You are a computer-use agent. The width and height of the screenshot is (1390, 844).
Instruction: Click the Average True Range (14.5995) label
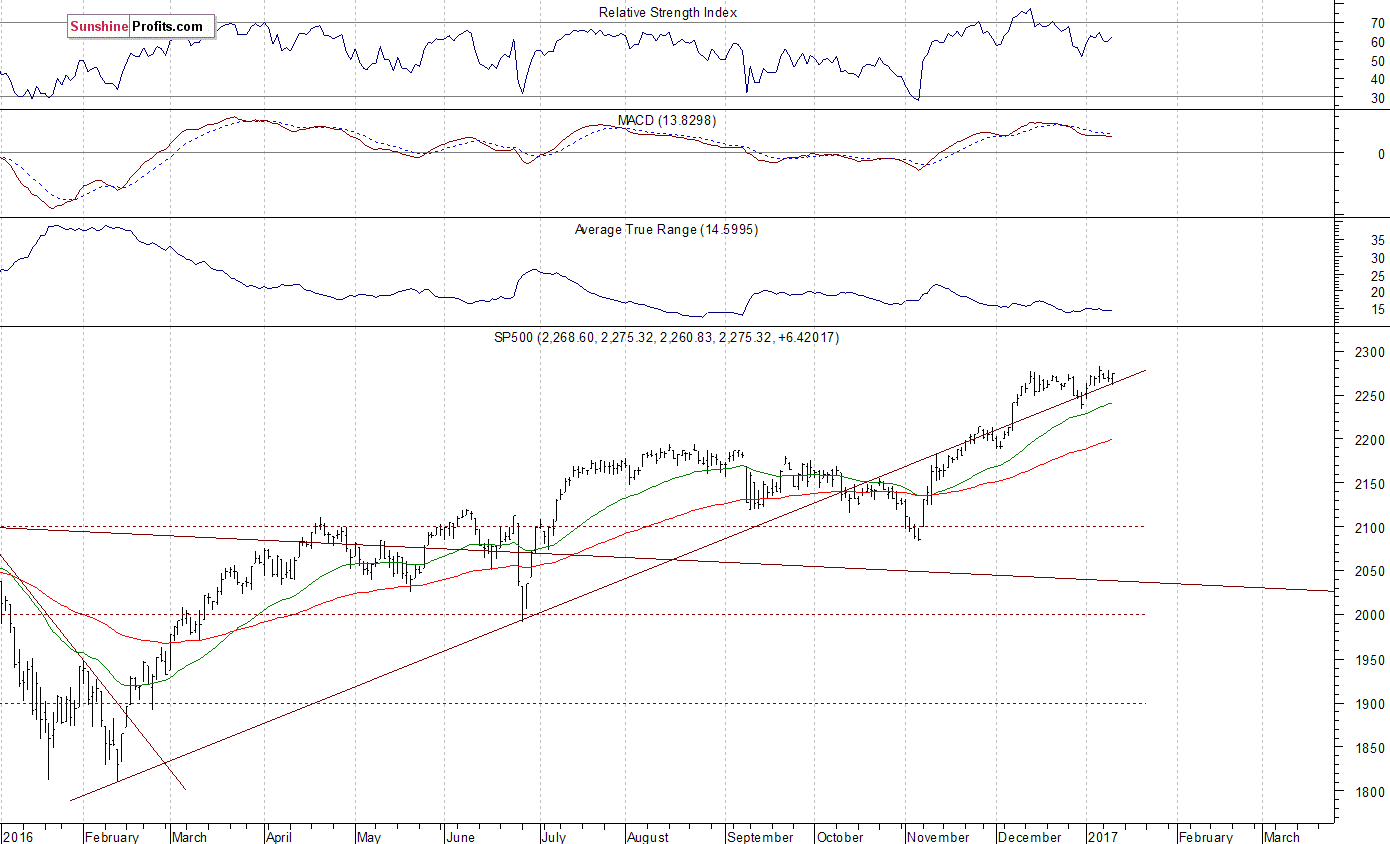pyautogui.click(x=666, y=230)
